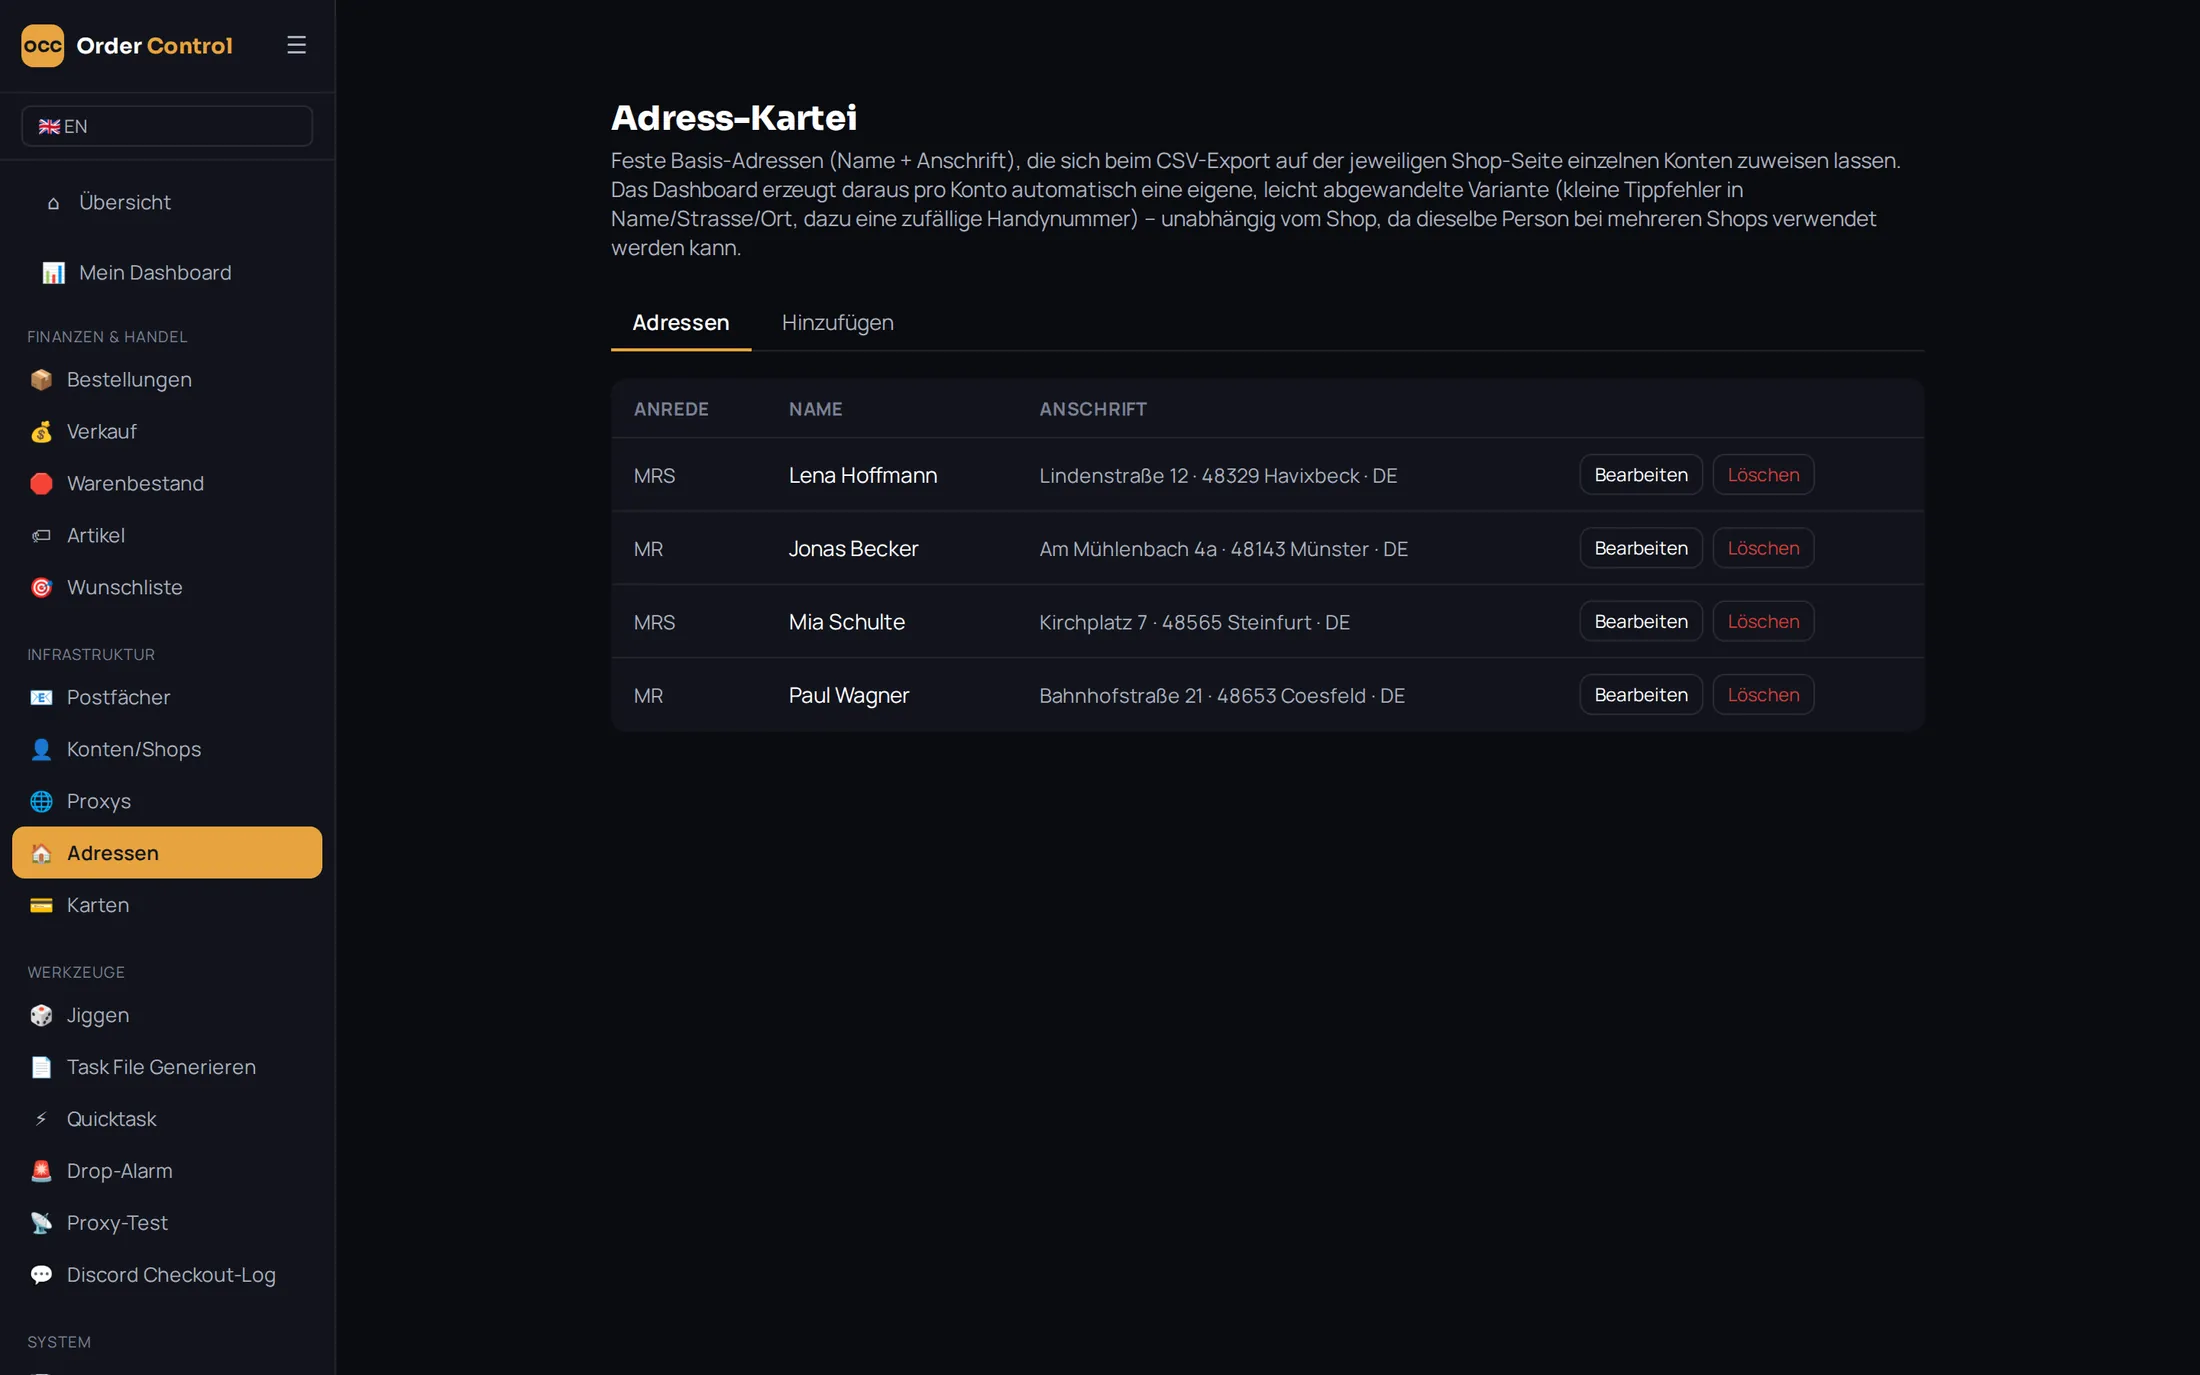Open Bestellungen via its package icon
The height and width of the screenshot is (1375, 2200).
(41, 380)
